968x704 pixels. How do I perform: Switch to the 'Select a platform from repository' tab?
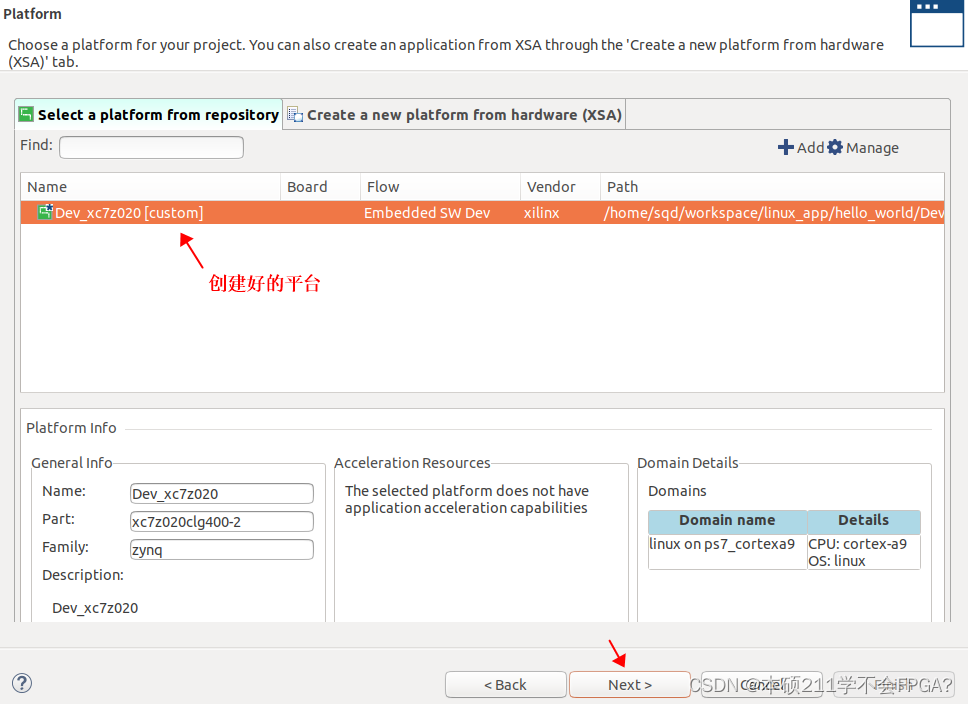click(x=147, y=113)
